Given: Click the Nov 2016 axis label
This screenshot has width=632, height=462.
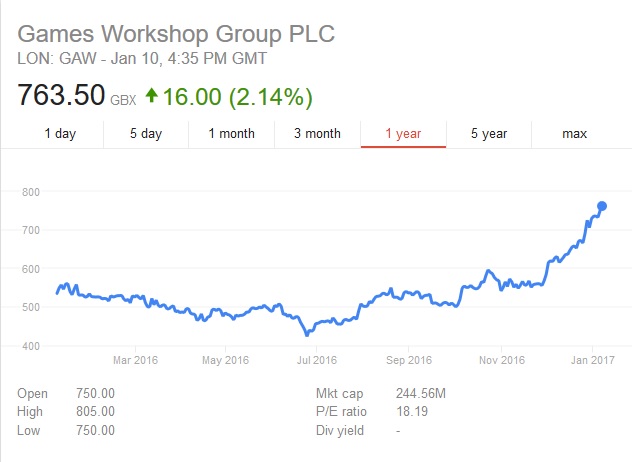Looking at the screenshot, I should (502, 360).
